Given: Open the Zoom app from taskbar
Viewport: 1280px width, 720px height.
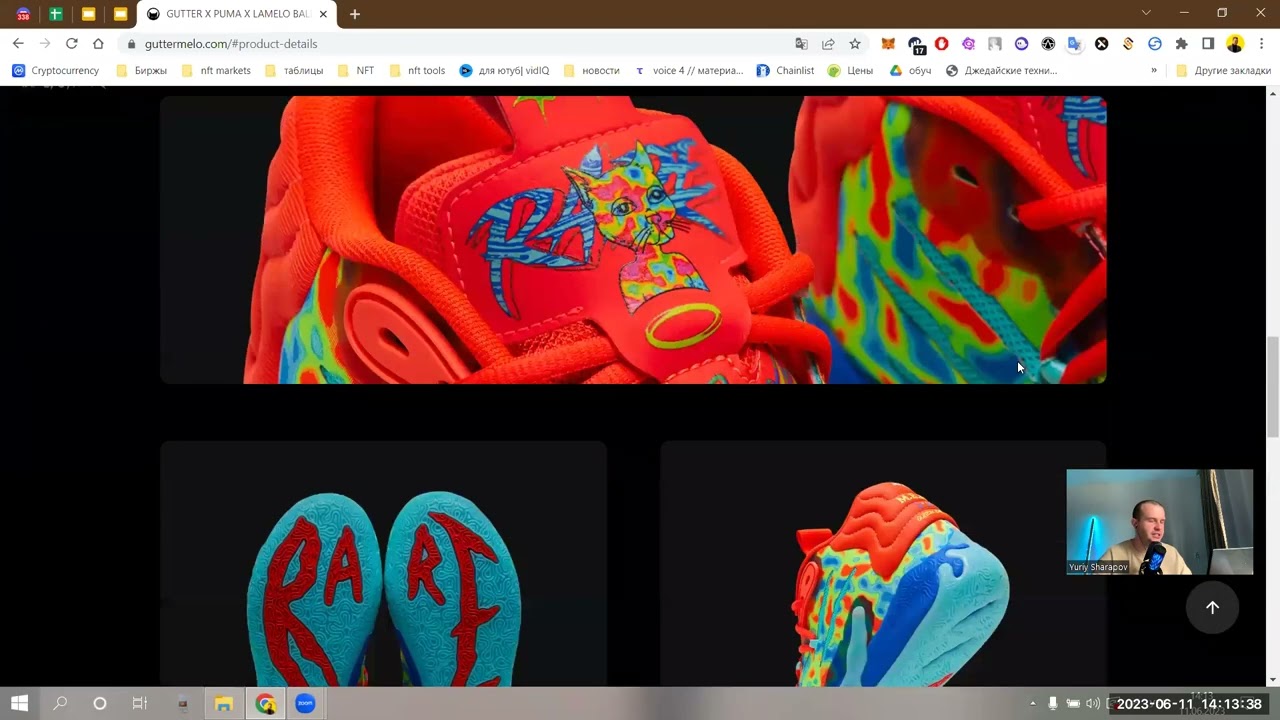Looking at the screenshot, I should point(305,704).
